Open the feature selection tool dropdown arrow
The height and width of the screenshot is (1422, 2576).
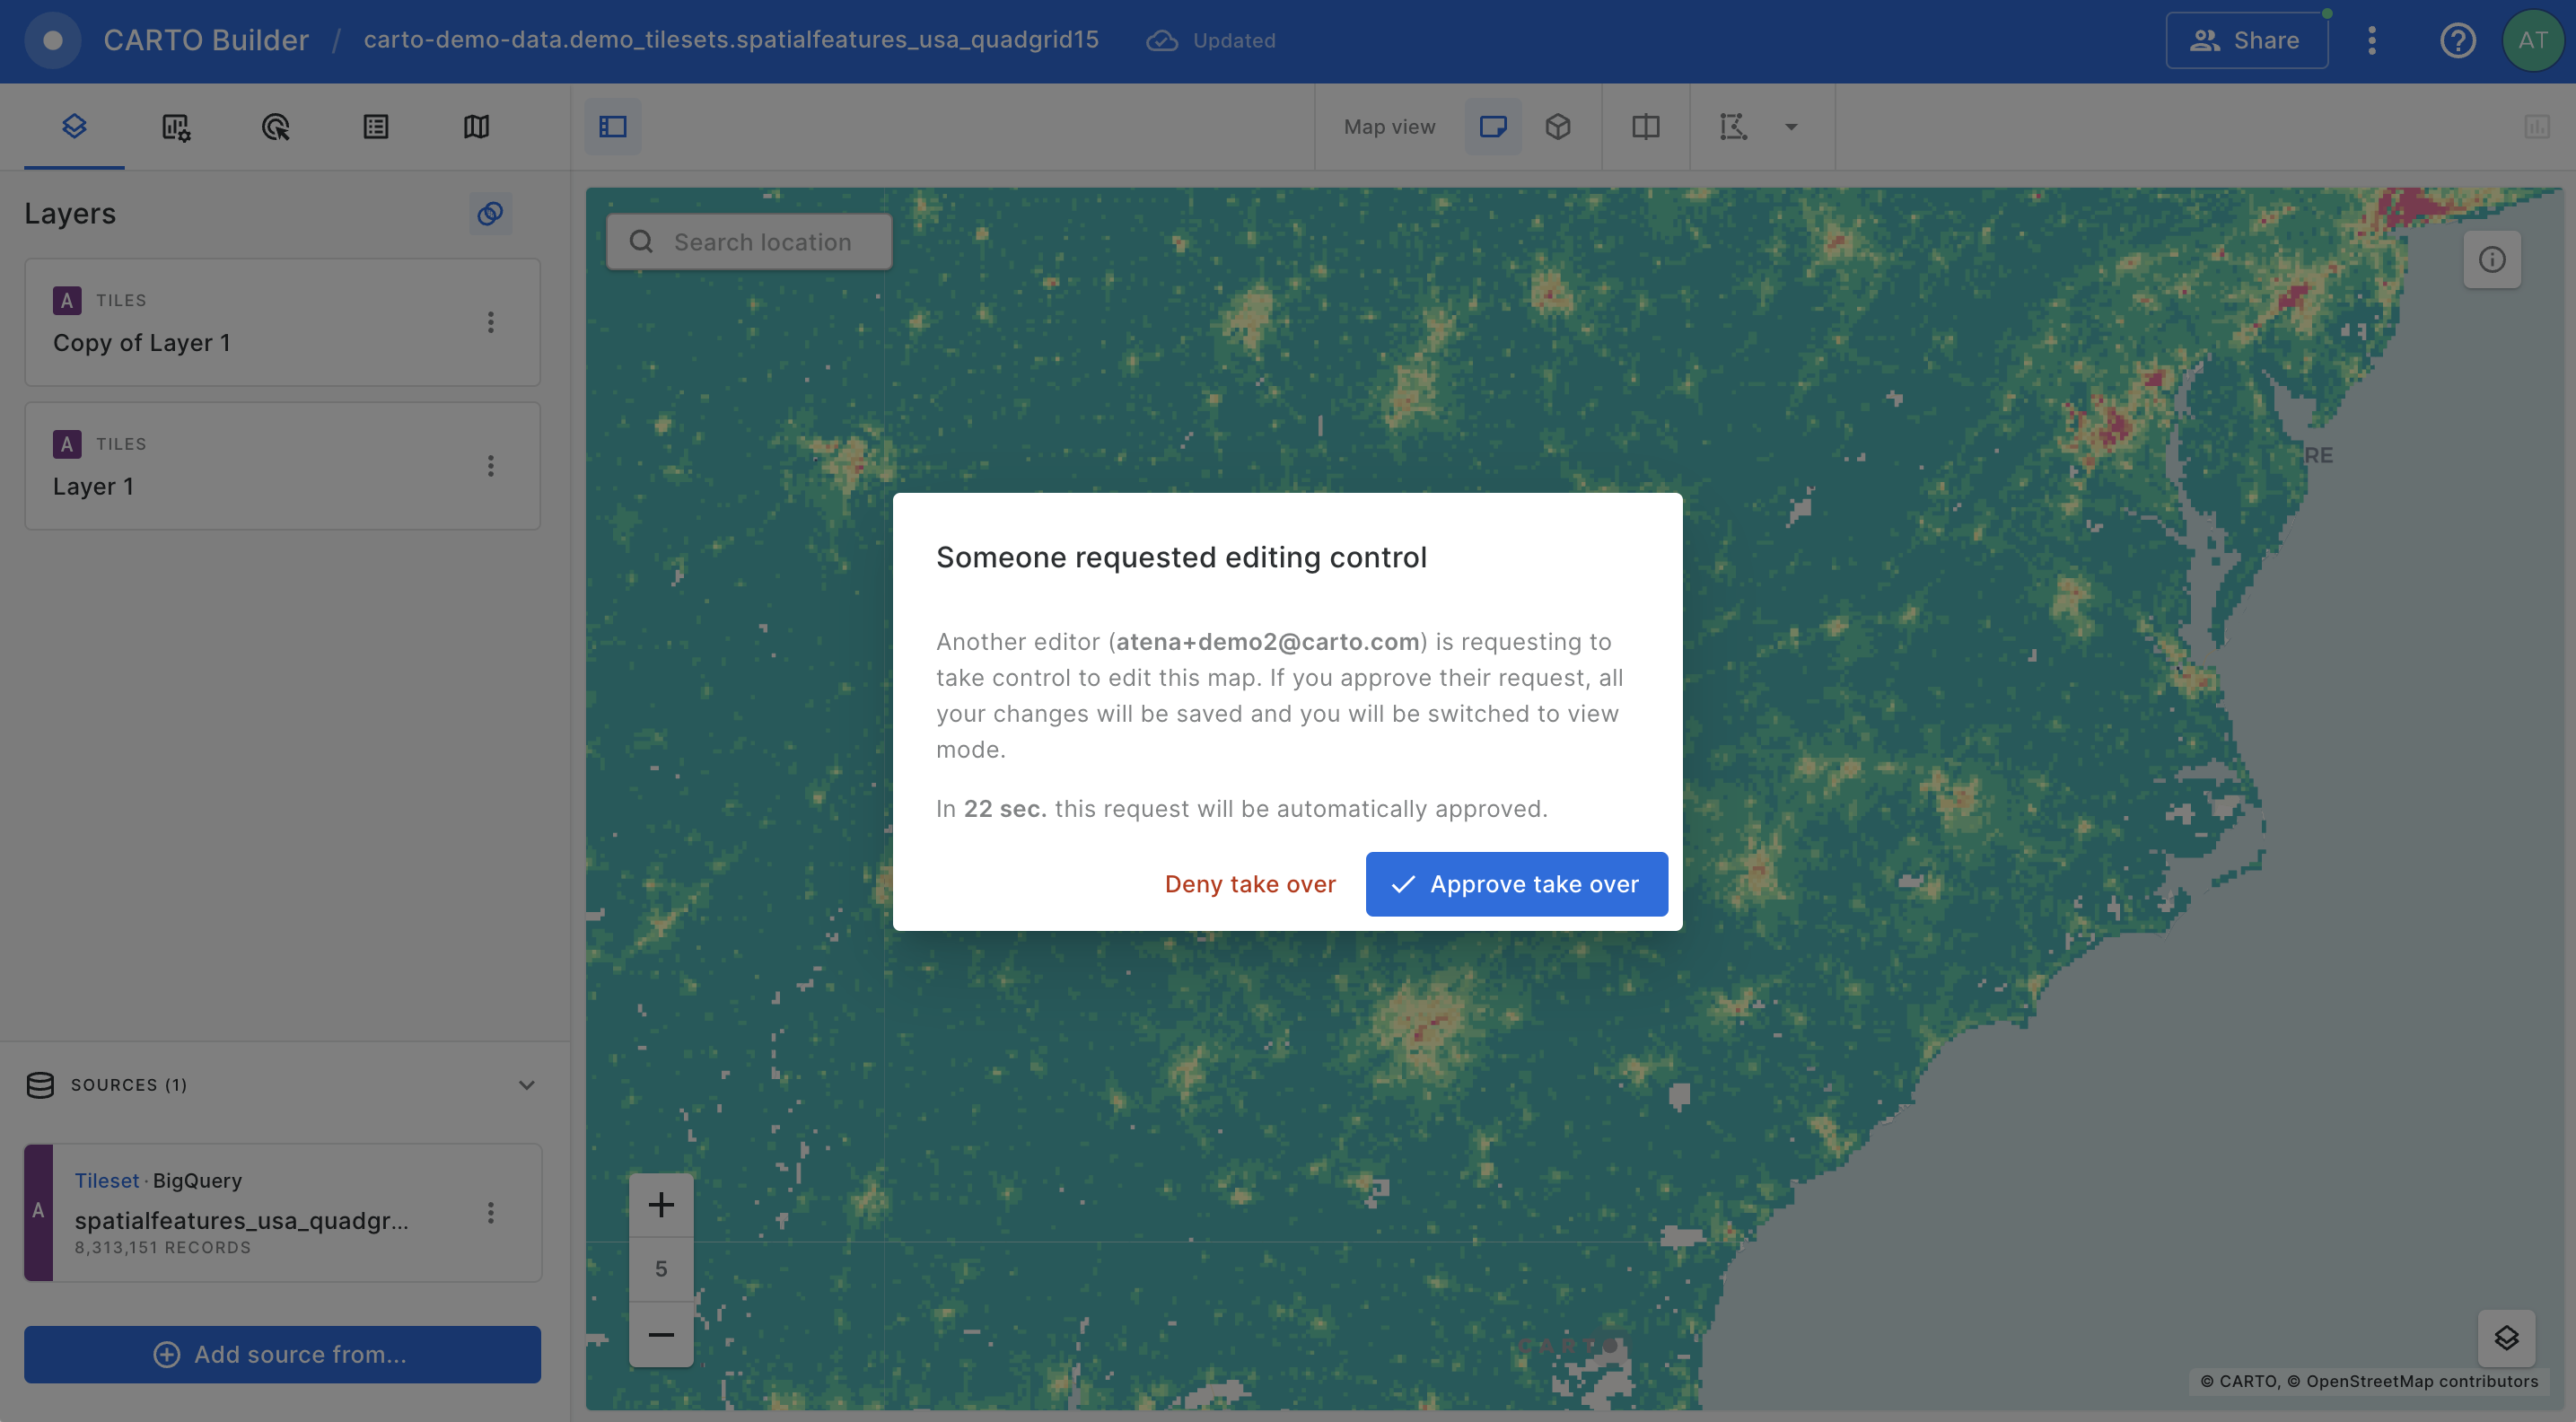1791,127
